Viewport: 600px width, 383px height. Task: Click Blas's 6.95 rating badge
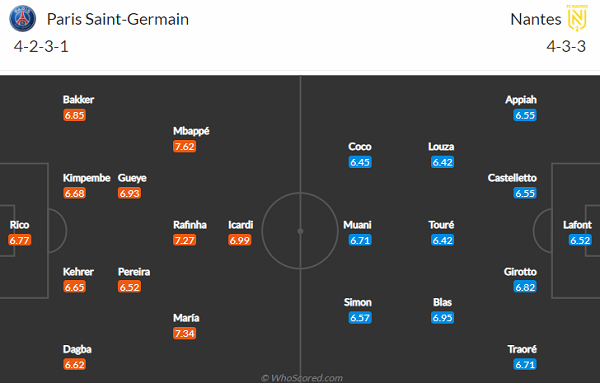pos(442,318)
